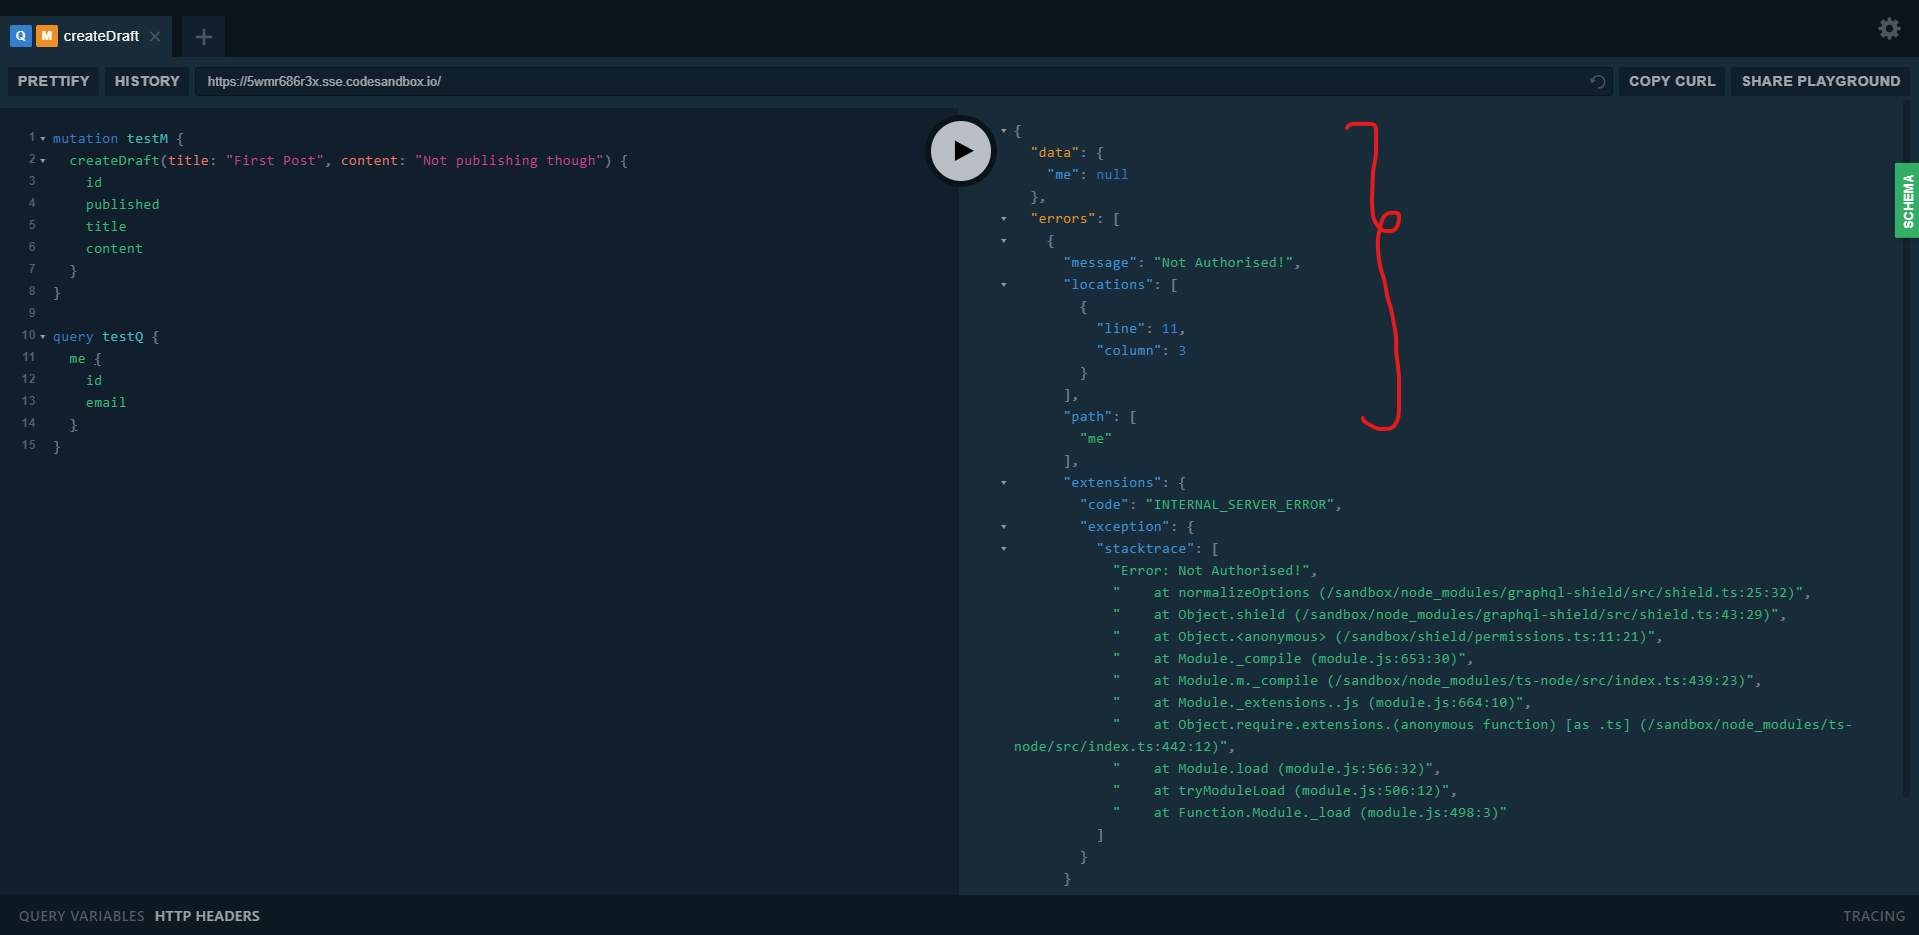The image size is (1919, 935).
Task: Open the TRACING panel
Action: coord(1874,916)
